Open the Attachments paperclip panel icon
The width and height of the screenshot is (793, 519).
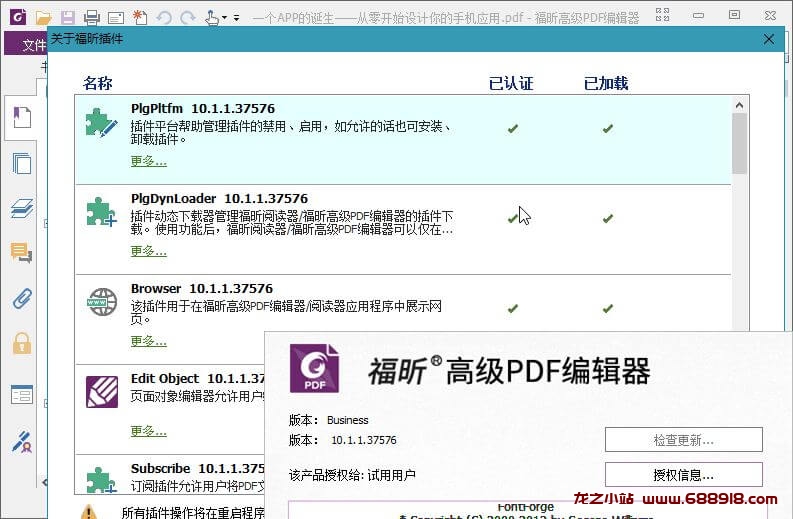pos(22,298)
